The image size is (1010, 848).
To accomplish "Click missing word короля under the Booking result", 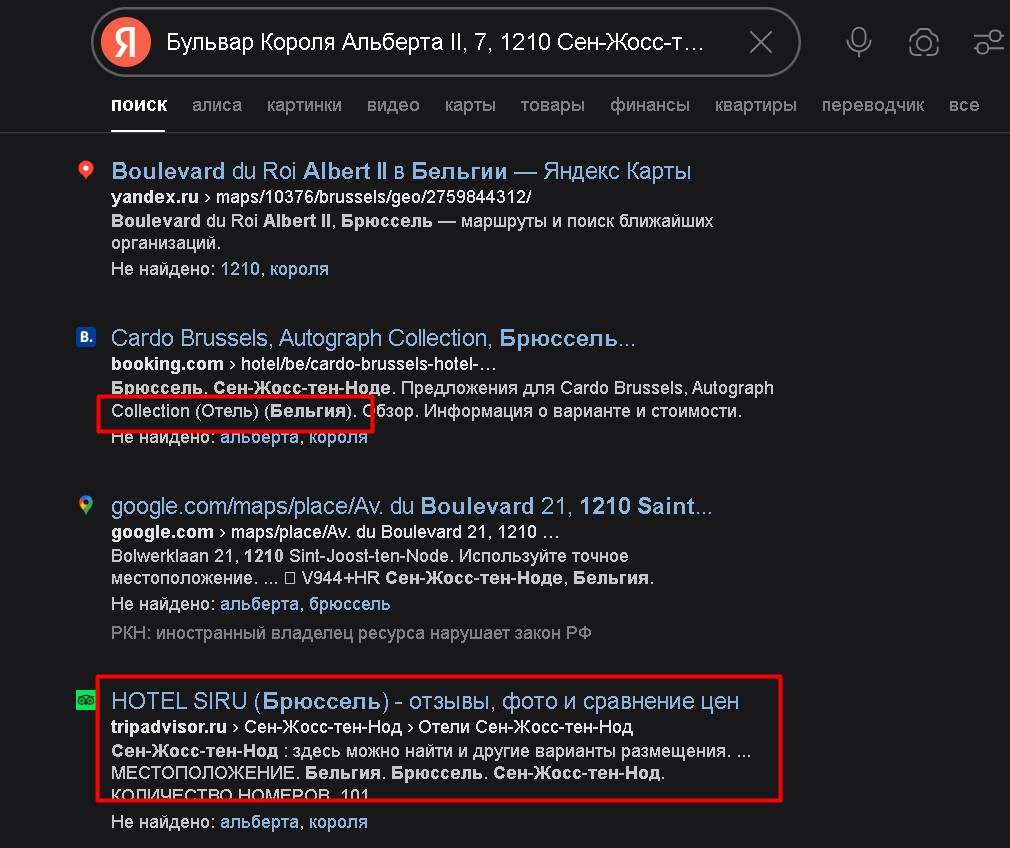I will pyautogui.click(x=338, y=437).
